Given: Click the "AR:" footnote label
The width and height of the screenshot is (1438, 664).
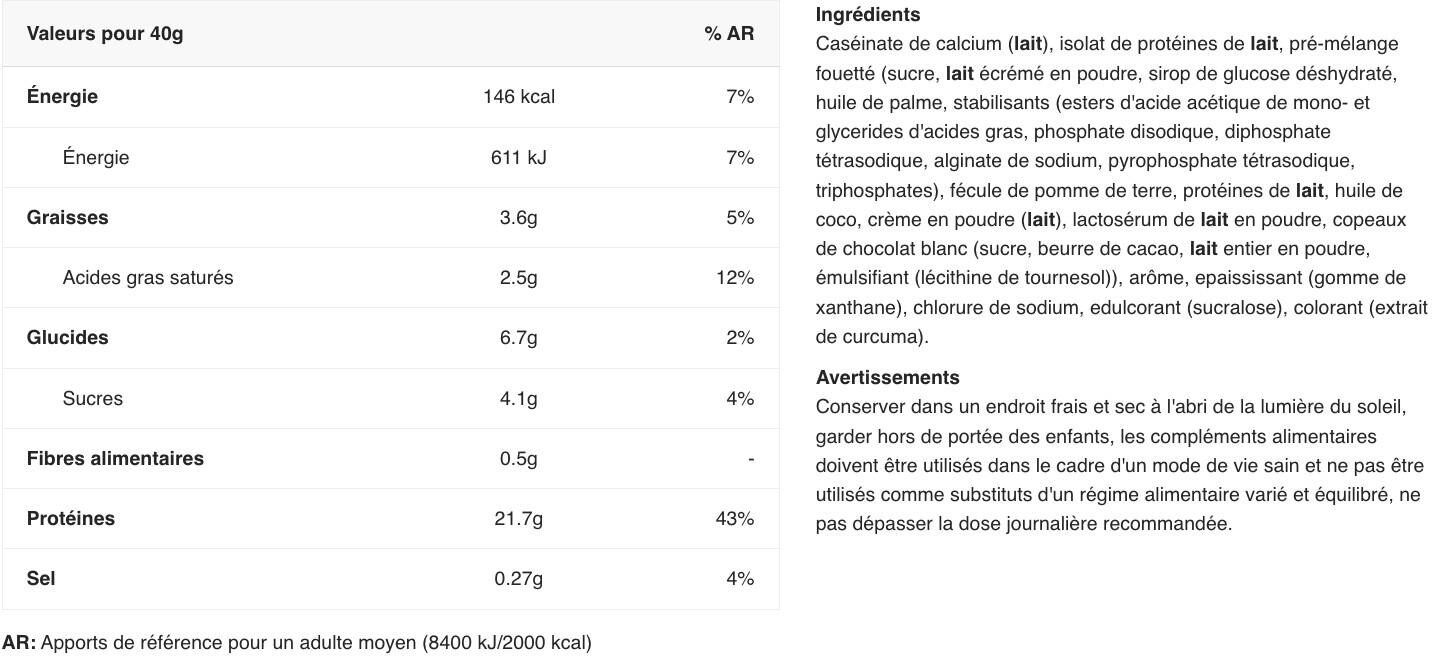Looking at the screenshot, I should click(19, 643).
